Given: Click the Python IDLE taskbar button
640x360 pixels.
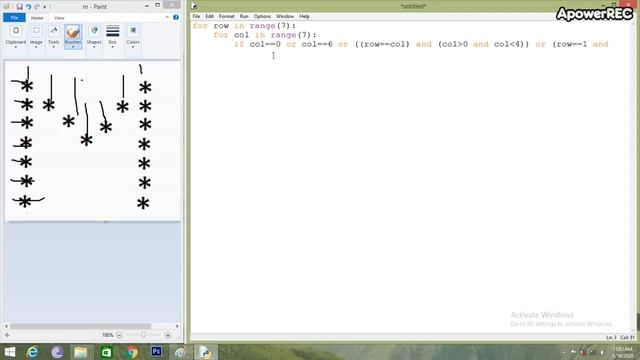Looking at the screenshot, I should click(205, 352).
